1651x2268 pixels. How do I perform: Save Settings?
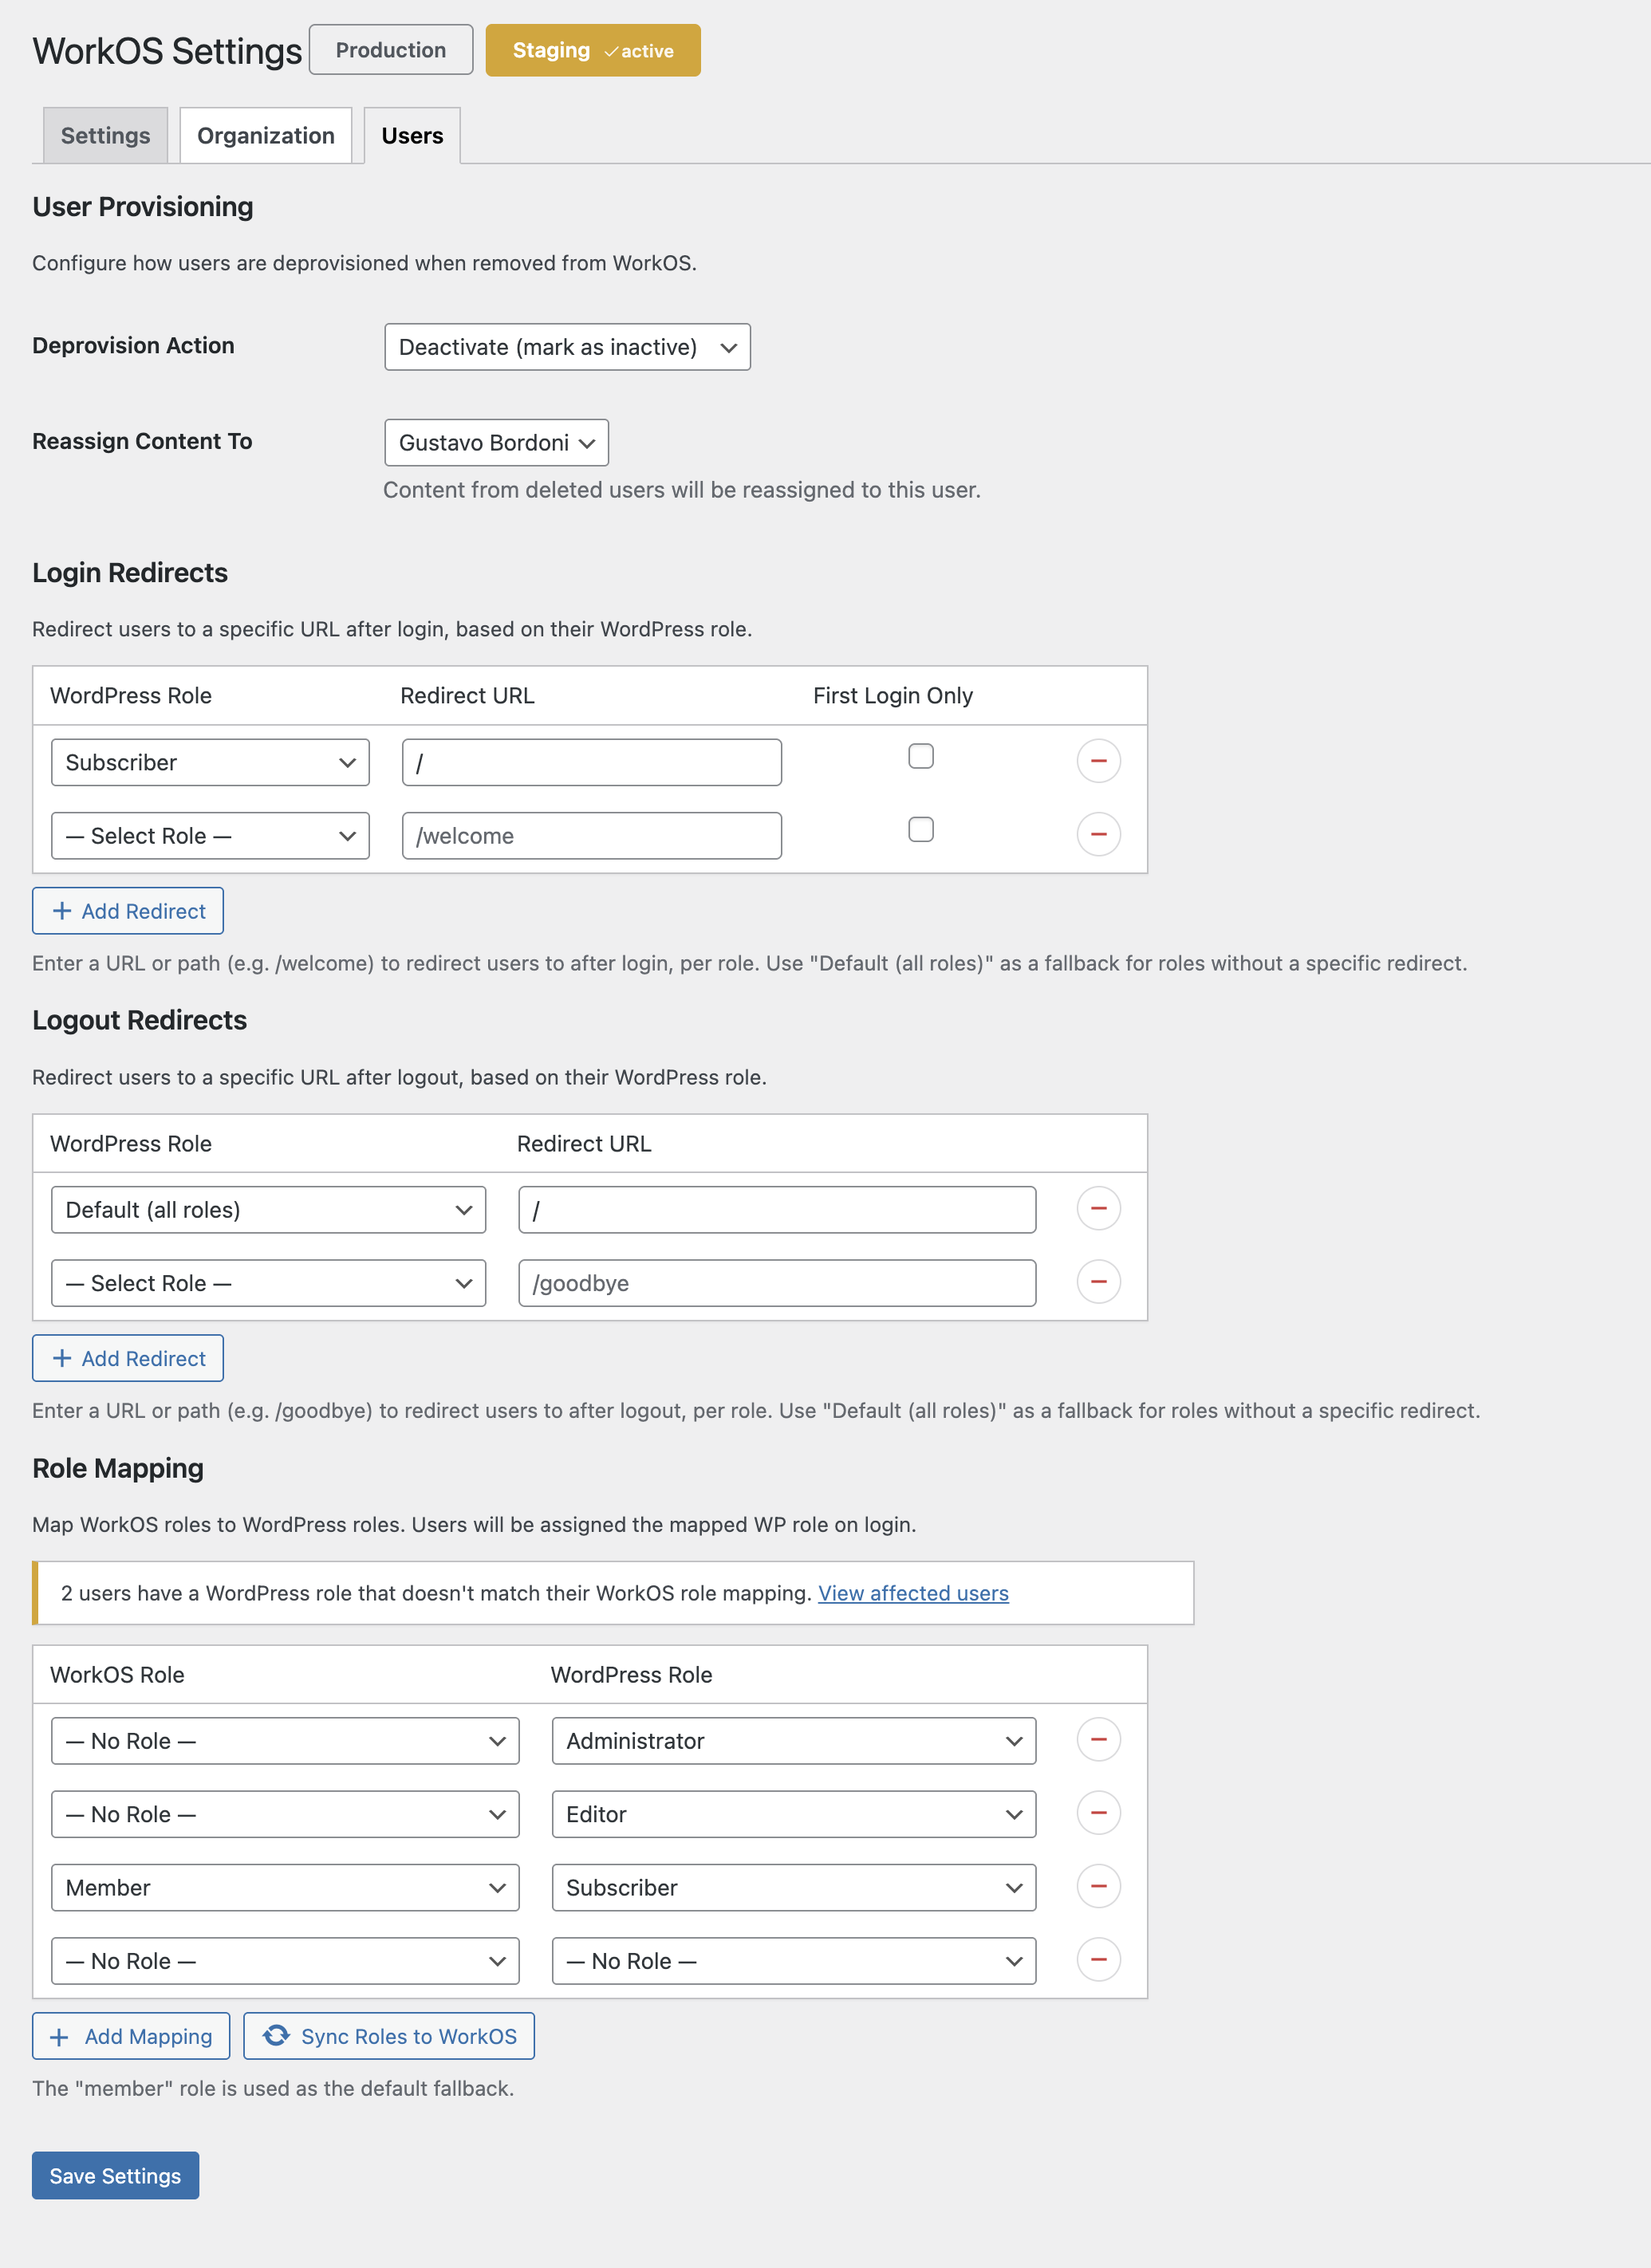[x=115, y=2176]
